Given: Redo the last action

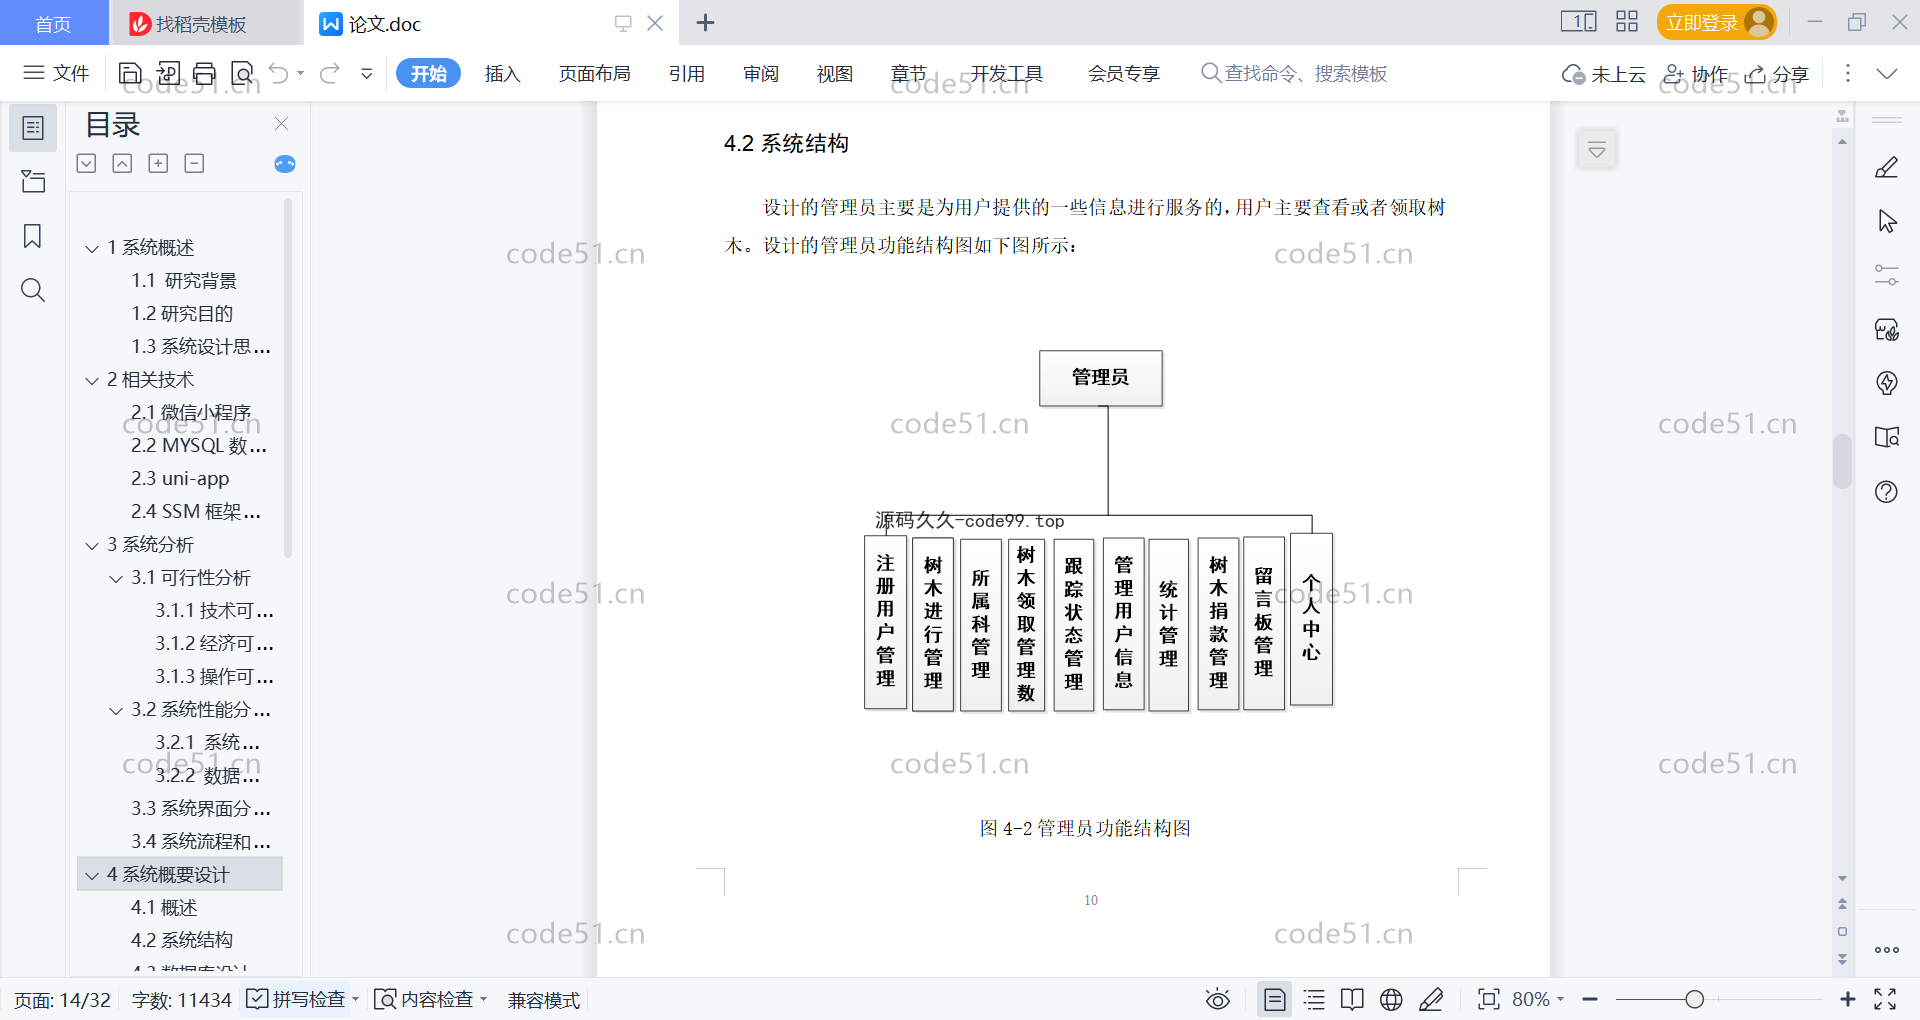Looking at the screenshot, I should click(330, 73).
